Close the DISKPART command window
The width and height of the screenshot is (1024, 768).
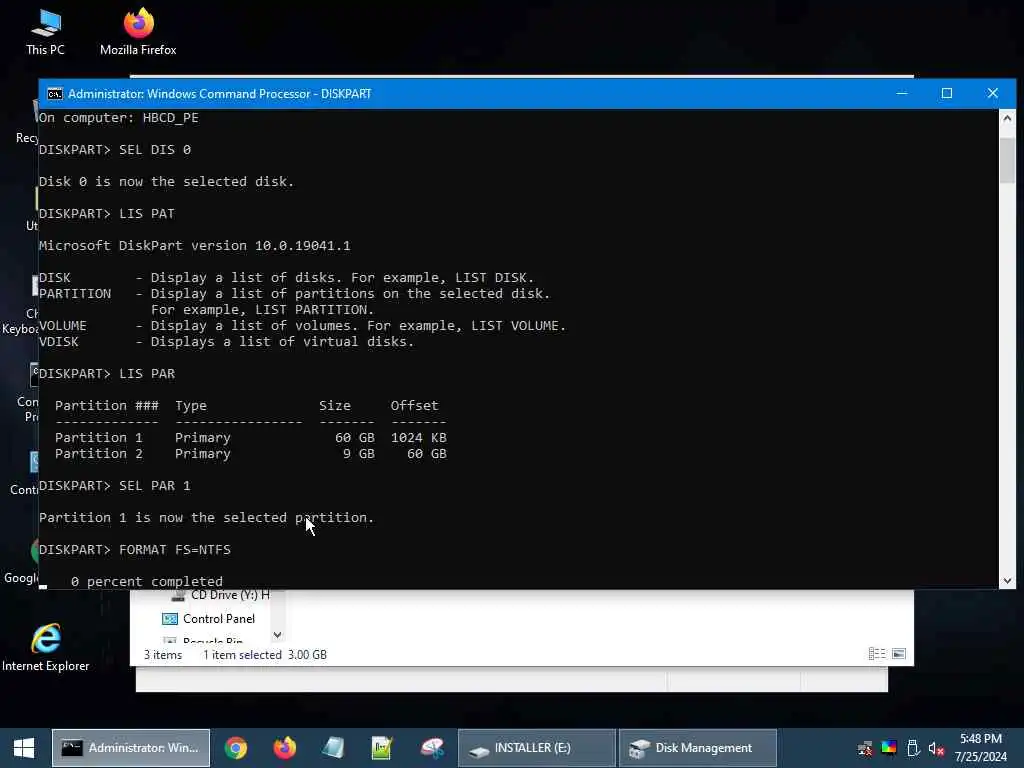coord(993,93)
